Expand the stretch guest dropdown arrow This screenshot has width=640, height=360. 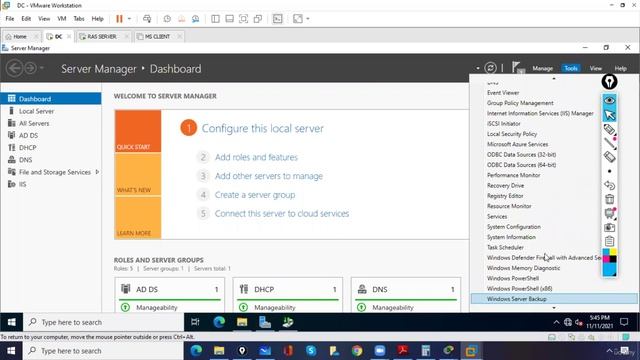pyautogui.click(x=308, y=19)
